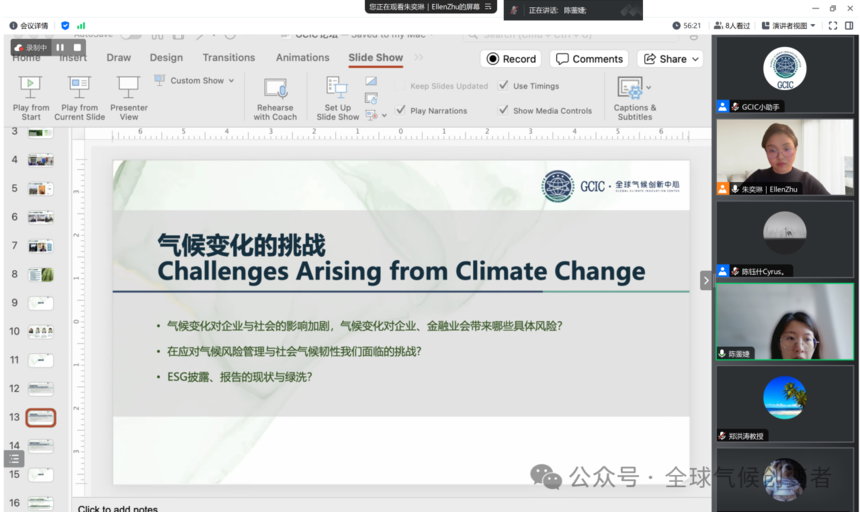860x512 pixels.
Task: Select slide 5 thumbnail
Action: tap(41, 189)
